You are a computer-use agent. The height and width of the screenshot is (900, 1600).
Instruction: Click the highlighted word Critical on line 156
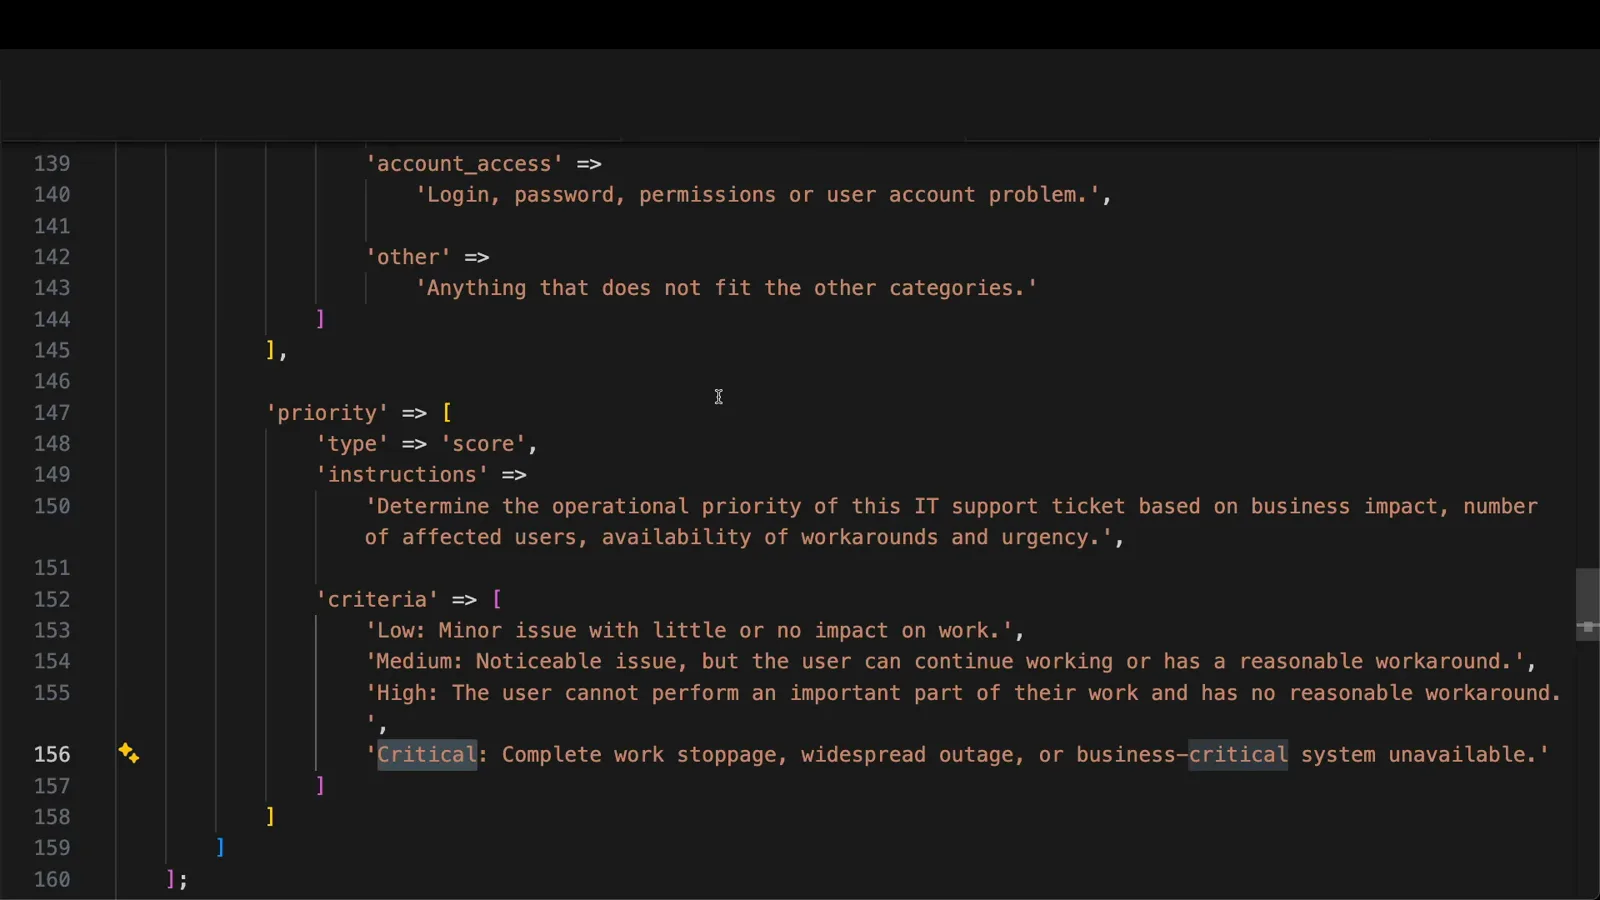point(427,755)
